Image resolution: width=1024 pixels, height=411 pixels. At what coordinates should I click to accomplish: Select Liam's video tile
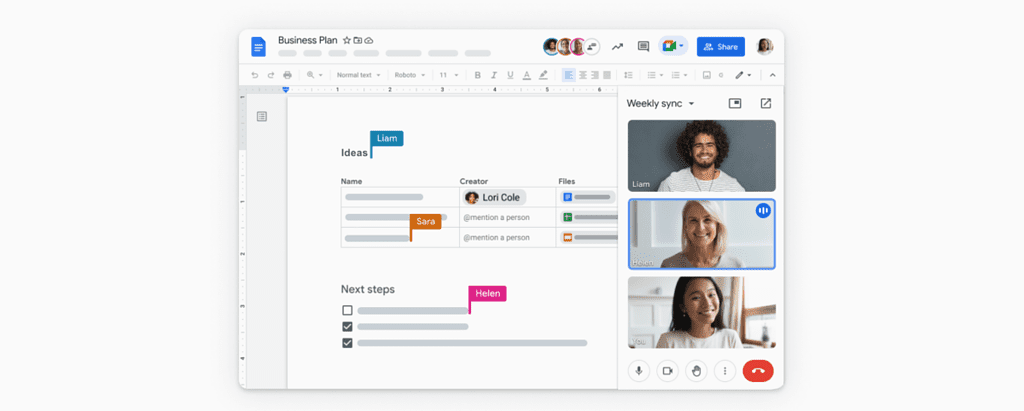(x=702, y=156)
